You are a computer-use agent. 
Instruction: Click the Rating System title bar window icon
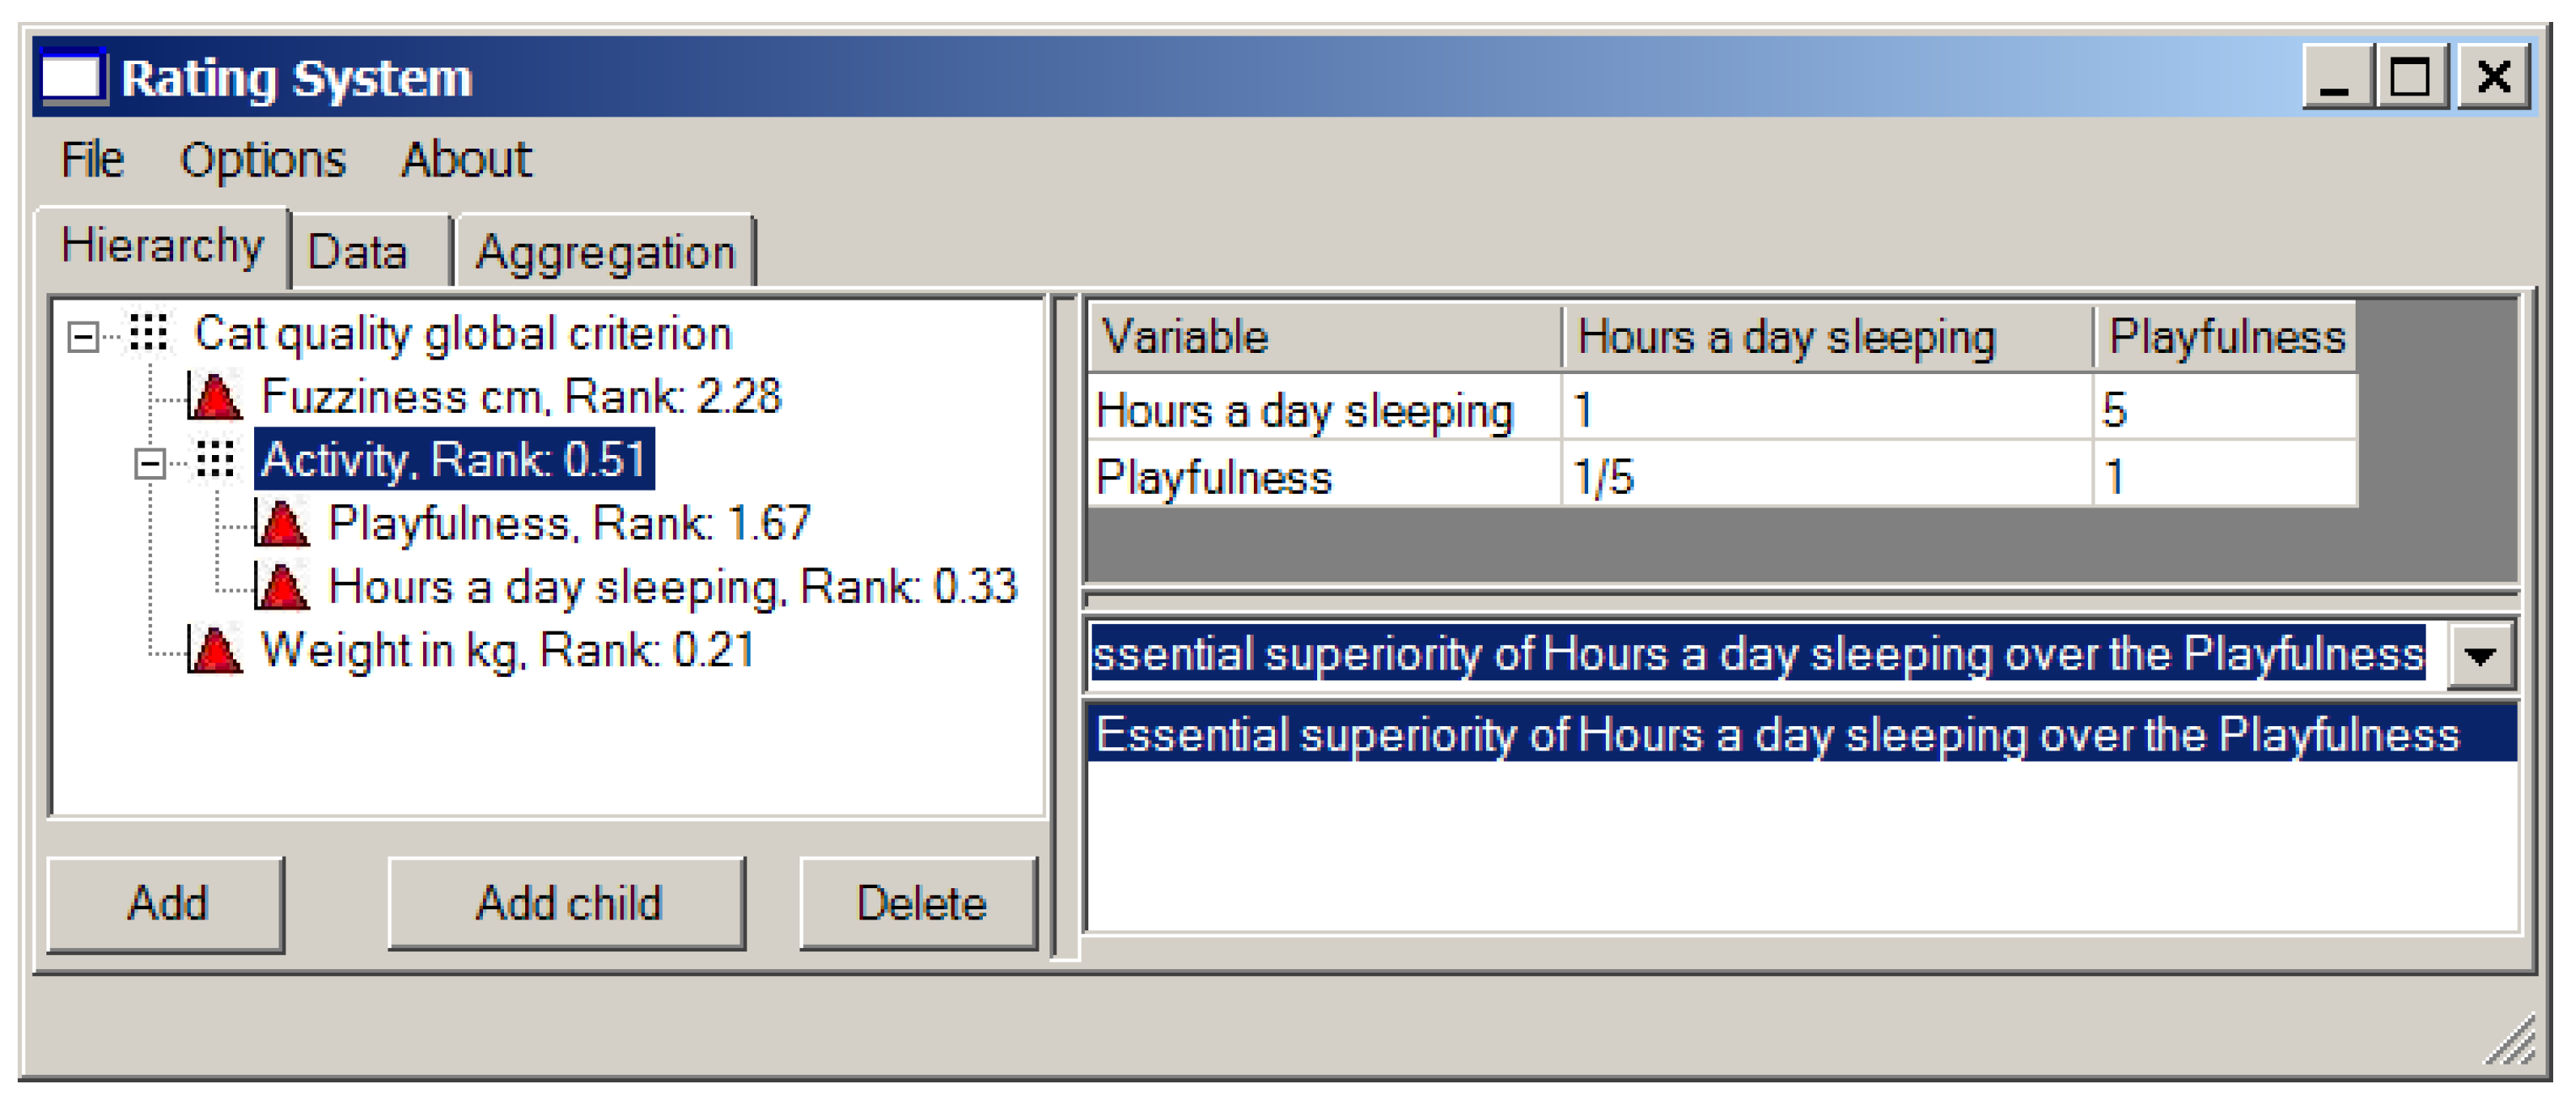71,77
